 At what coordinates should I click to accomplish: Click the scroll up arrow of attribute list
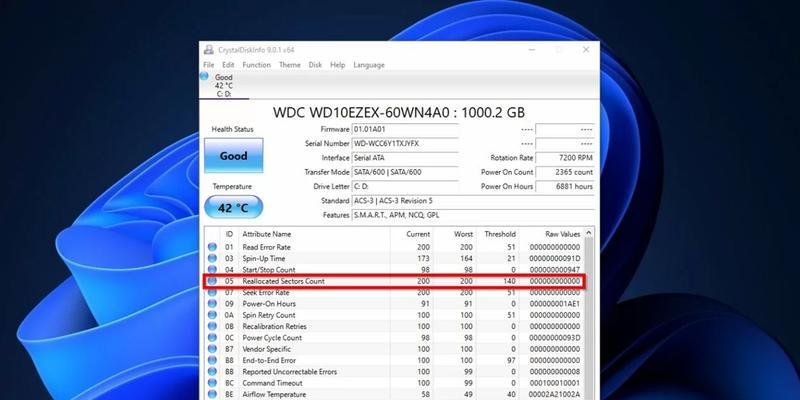(589, 233)
